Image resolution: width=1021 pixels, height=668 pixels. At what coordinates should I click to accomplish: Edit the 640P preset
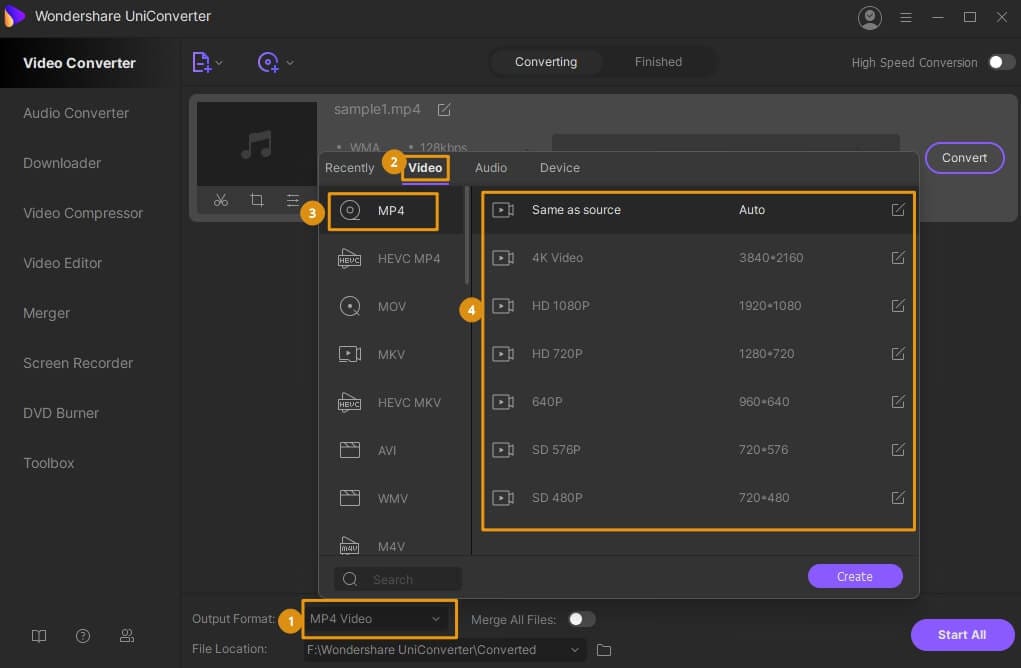point(898,402)
